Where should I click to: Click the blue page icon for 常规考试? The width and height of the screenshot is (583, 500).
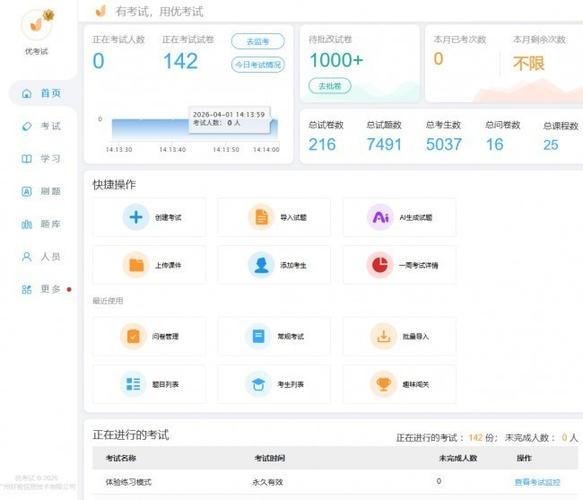coord(258,336)
